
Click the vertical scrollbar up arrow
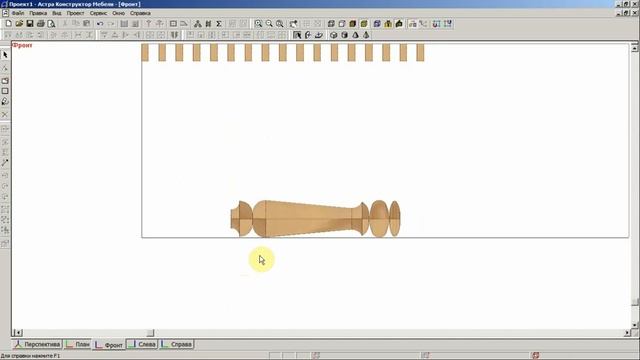click(x=634, y=48)
